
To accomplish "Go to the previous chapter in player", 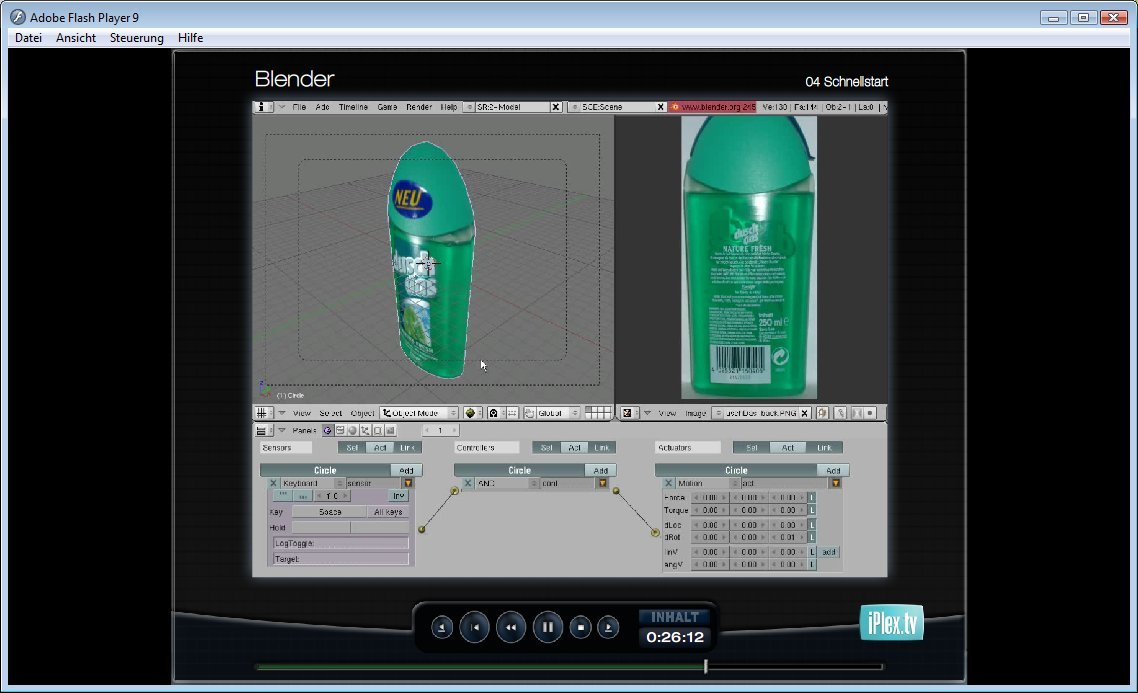I will tap(442, 627).
